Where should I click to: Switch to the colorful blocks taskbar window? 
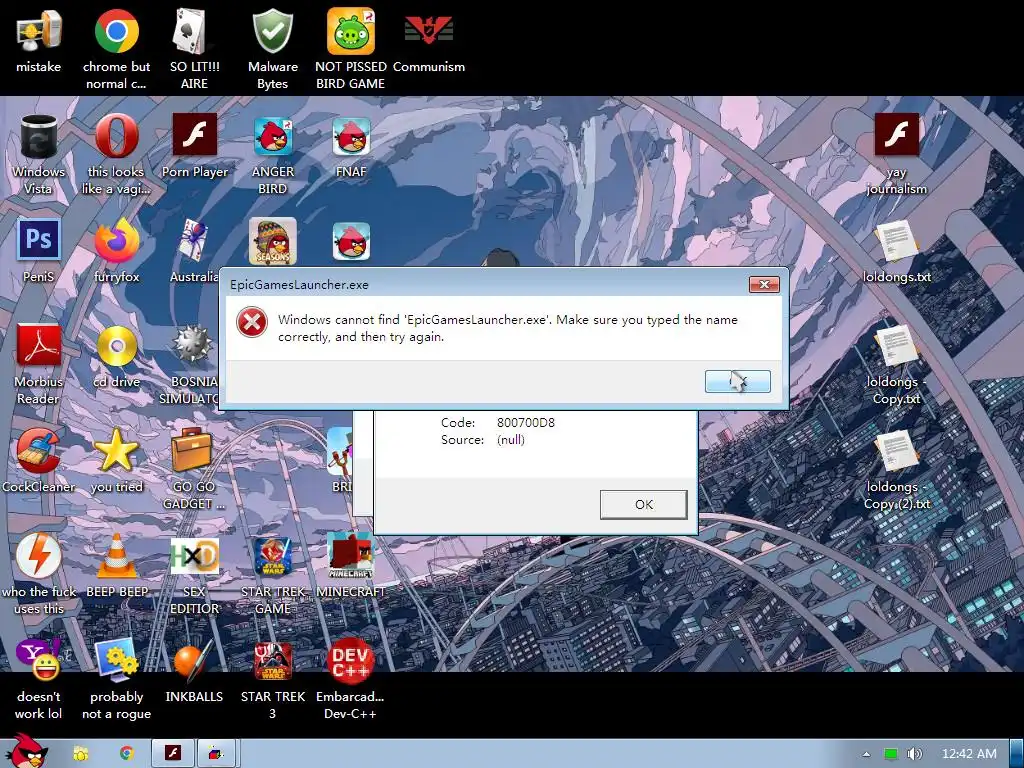pos(217,753)
